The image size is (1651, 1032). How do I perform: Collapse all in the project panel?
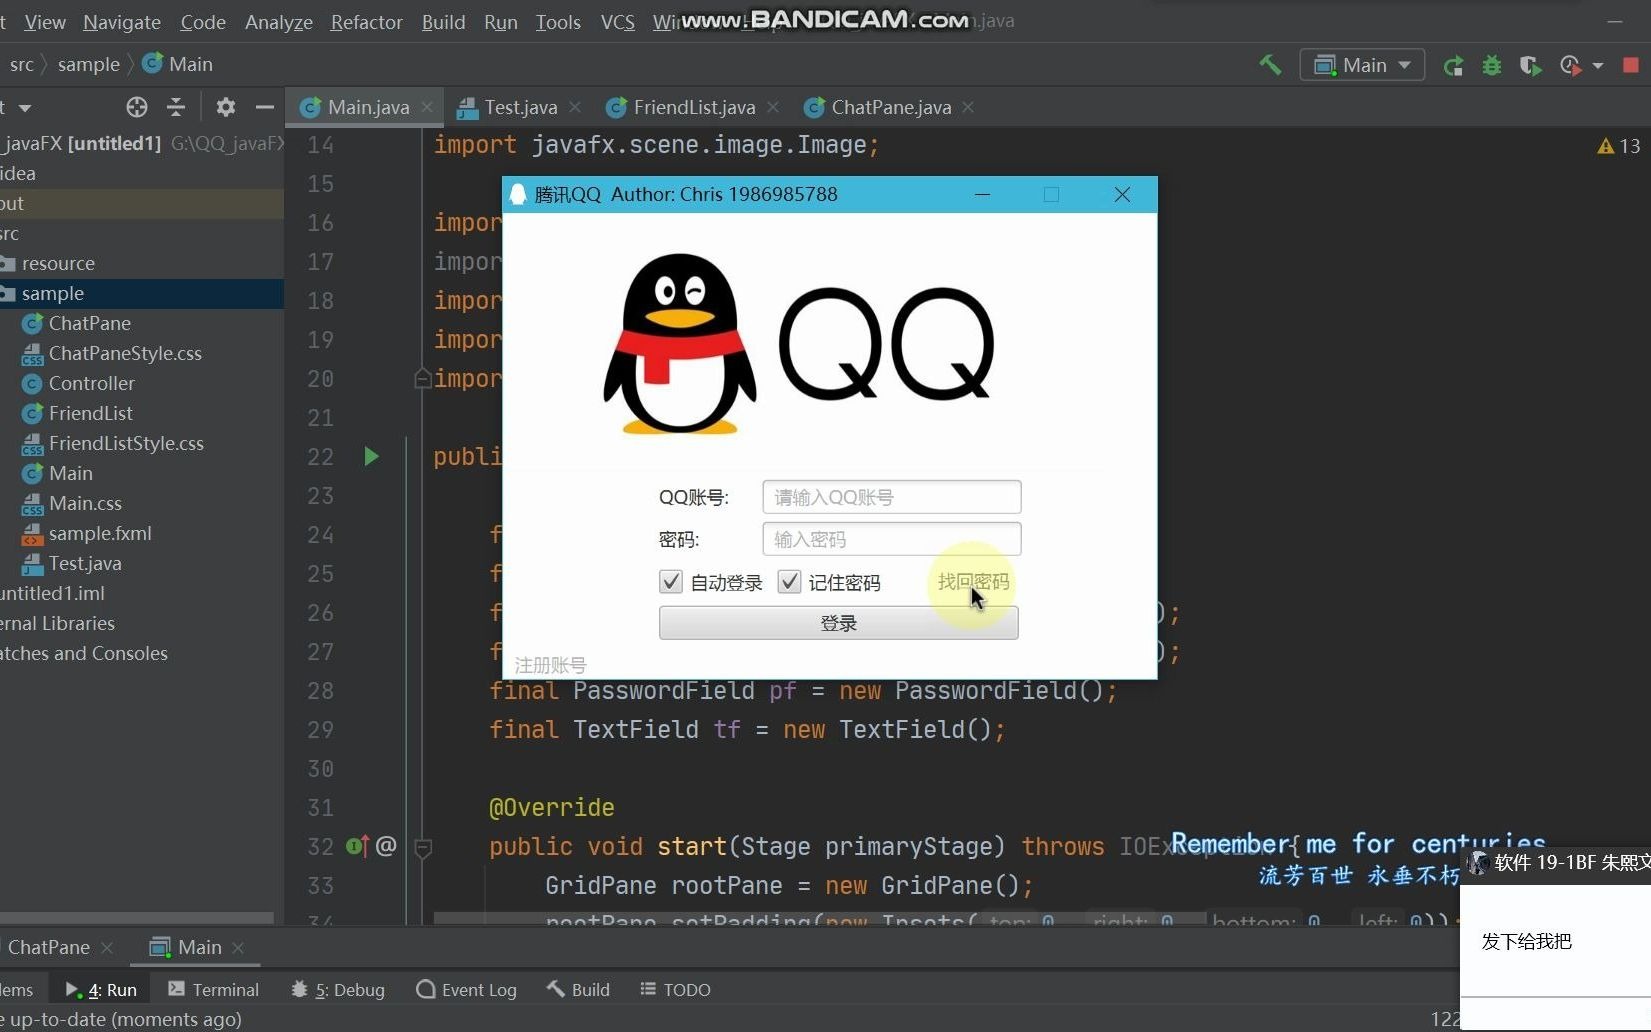(x=176, y=107)
